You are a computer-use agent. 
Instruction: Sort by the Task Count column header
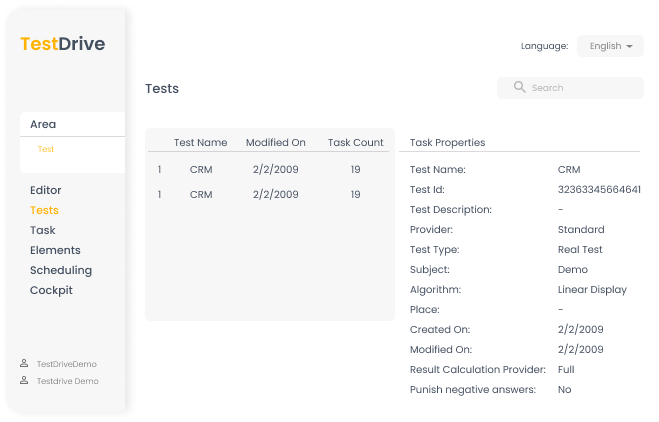[x=356, y=142]
